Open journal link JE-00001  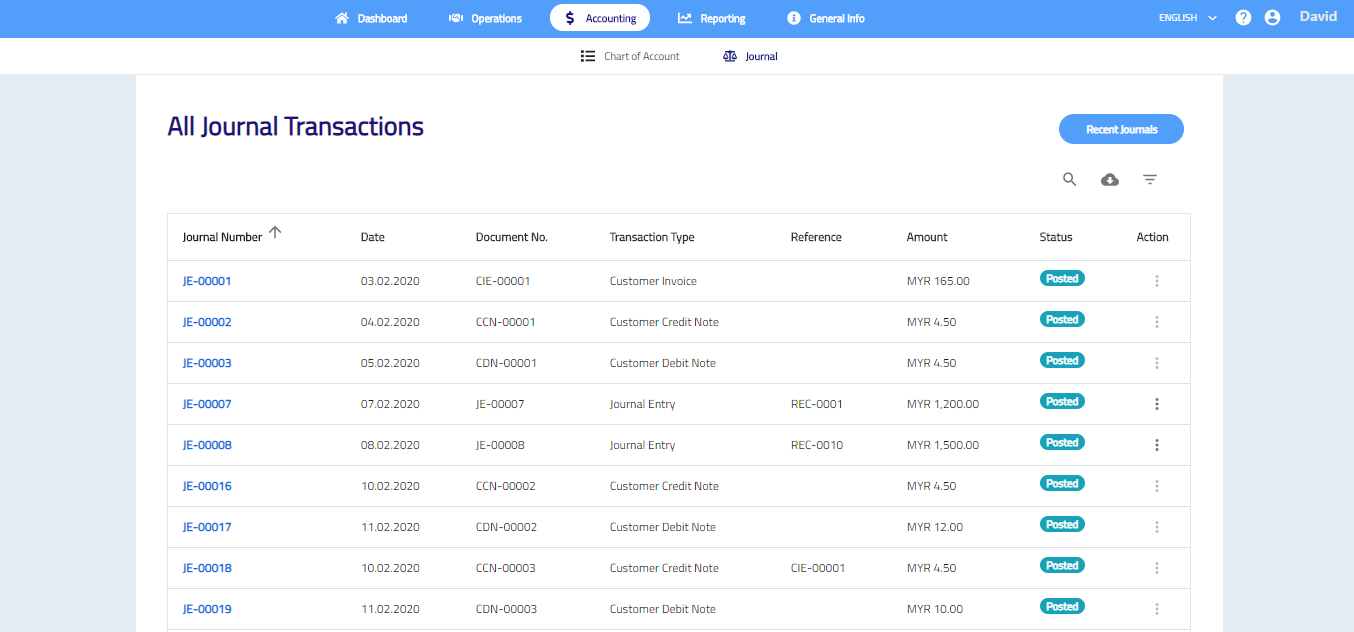click(x=207, y=281)
